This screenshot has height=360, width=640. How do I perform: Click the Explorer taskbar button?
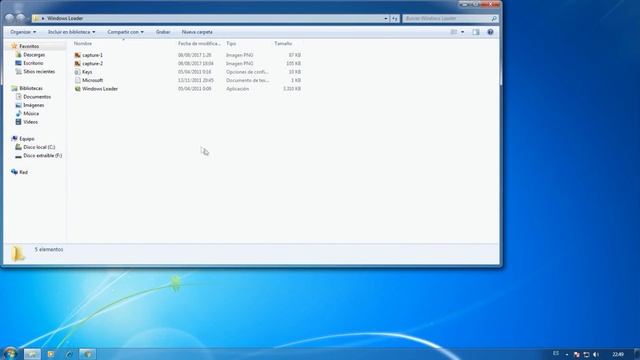tap(32, 354)
